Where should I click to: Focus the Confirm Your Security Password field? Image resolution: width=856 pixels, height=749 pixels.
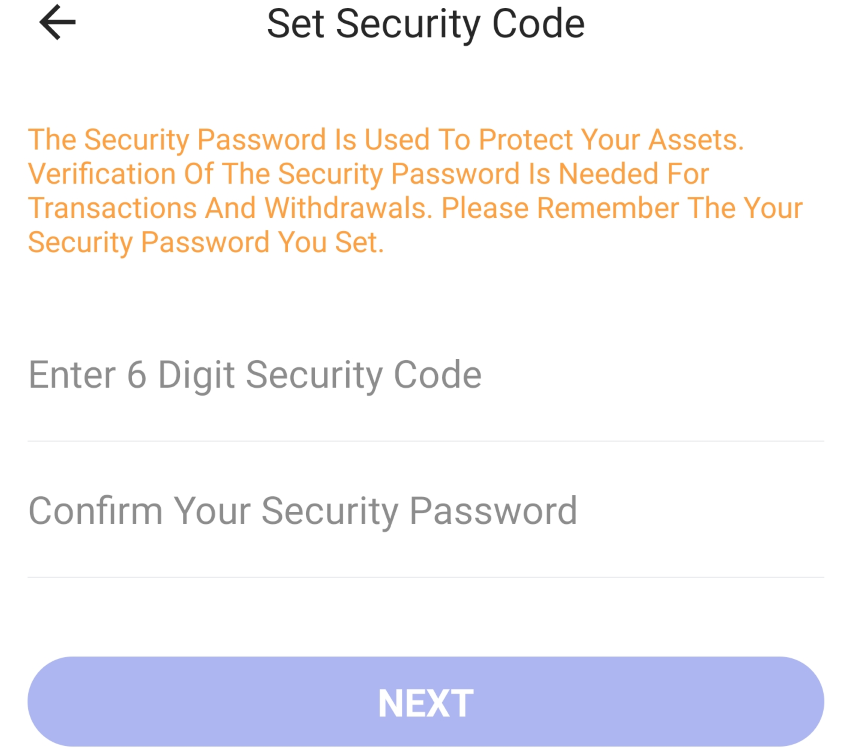click(425, 511)
